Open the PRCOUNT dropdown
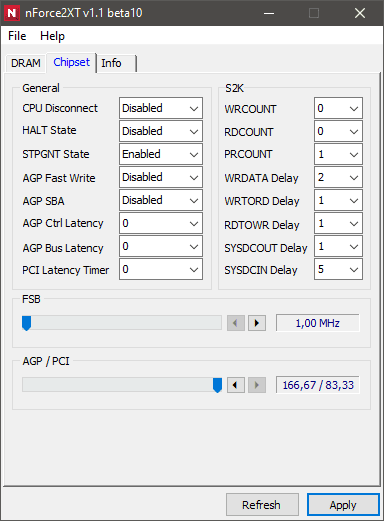Viewport: 384px width, 521px height. click(338, 154)
